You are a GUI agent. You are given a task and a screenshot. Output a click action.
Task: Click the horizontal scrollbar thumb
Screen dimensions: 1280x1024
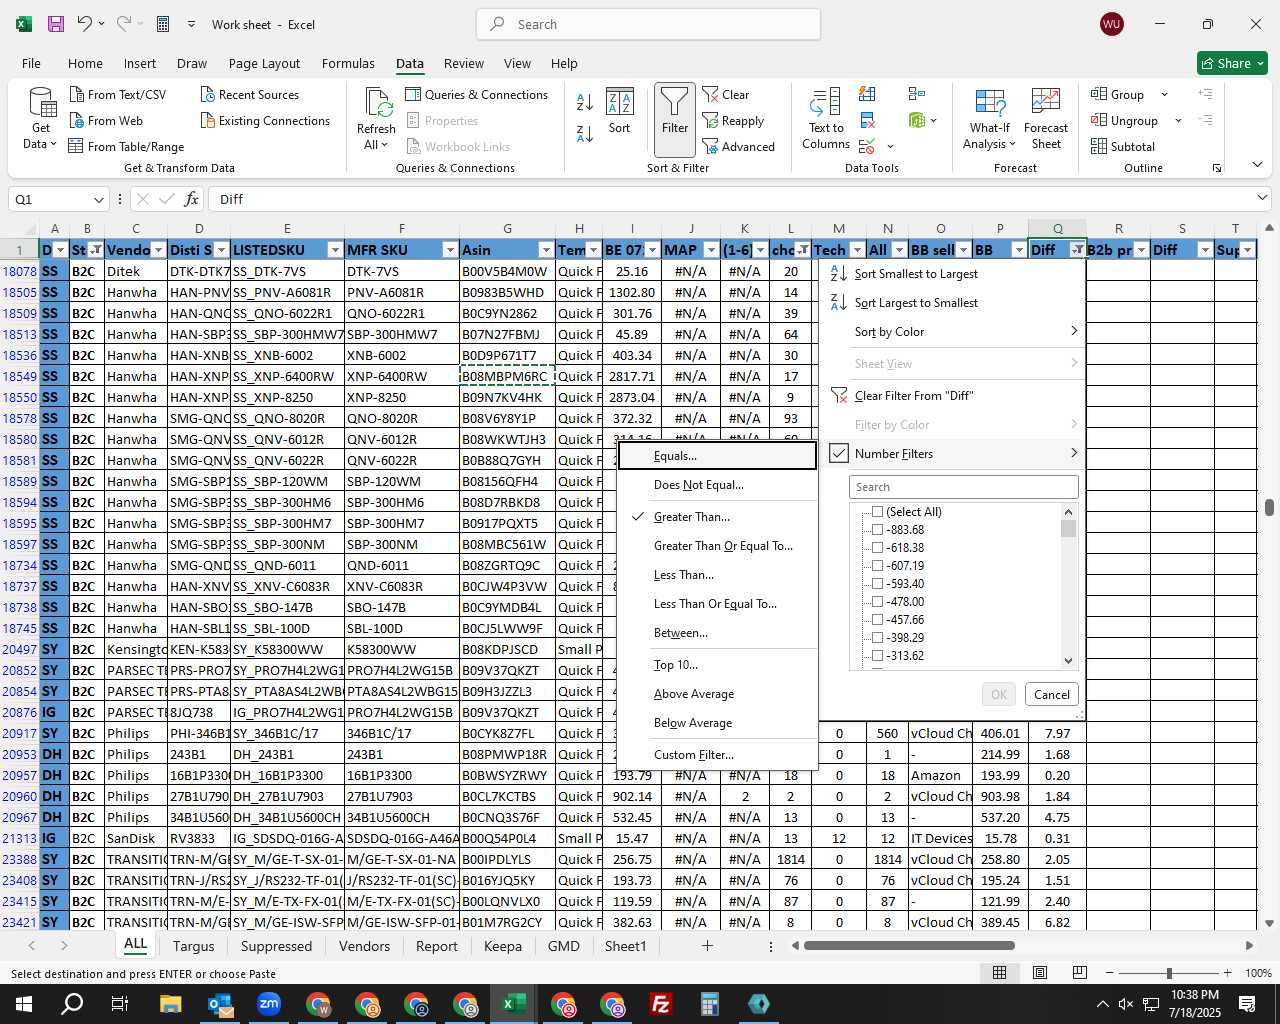pos(909,945)
